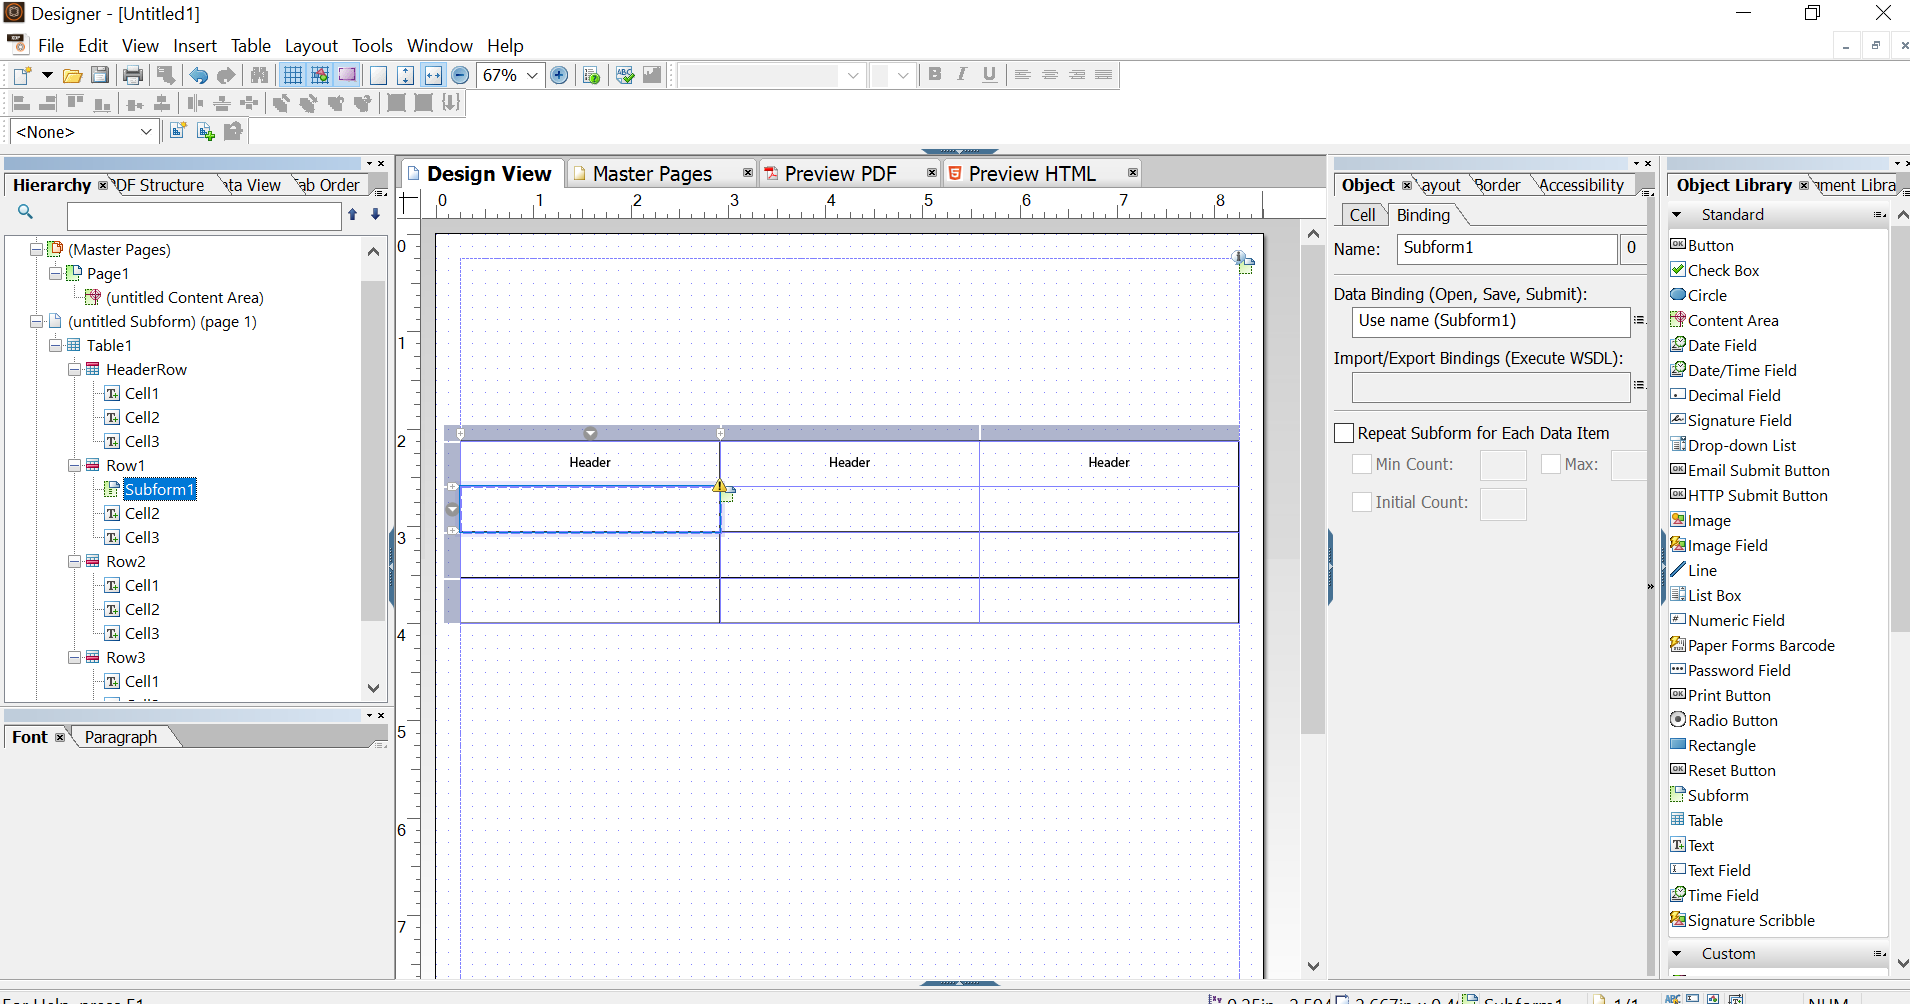Select the Text Field object in Object Library
This screenshot has height=1004, width=1910.
pos(1719,869)
